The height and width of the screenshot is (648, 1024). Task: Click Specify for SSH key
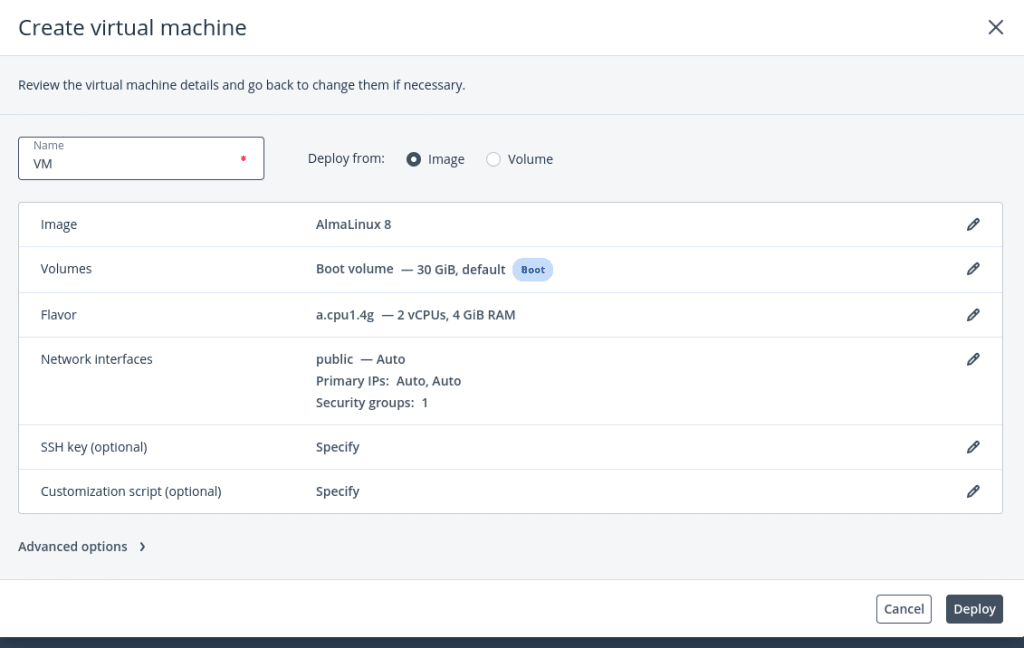(338, 447)
